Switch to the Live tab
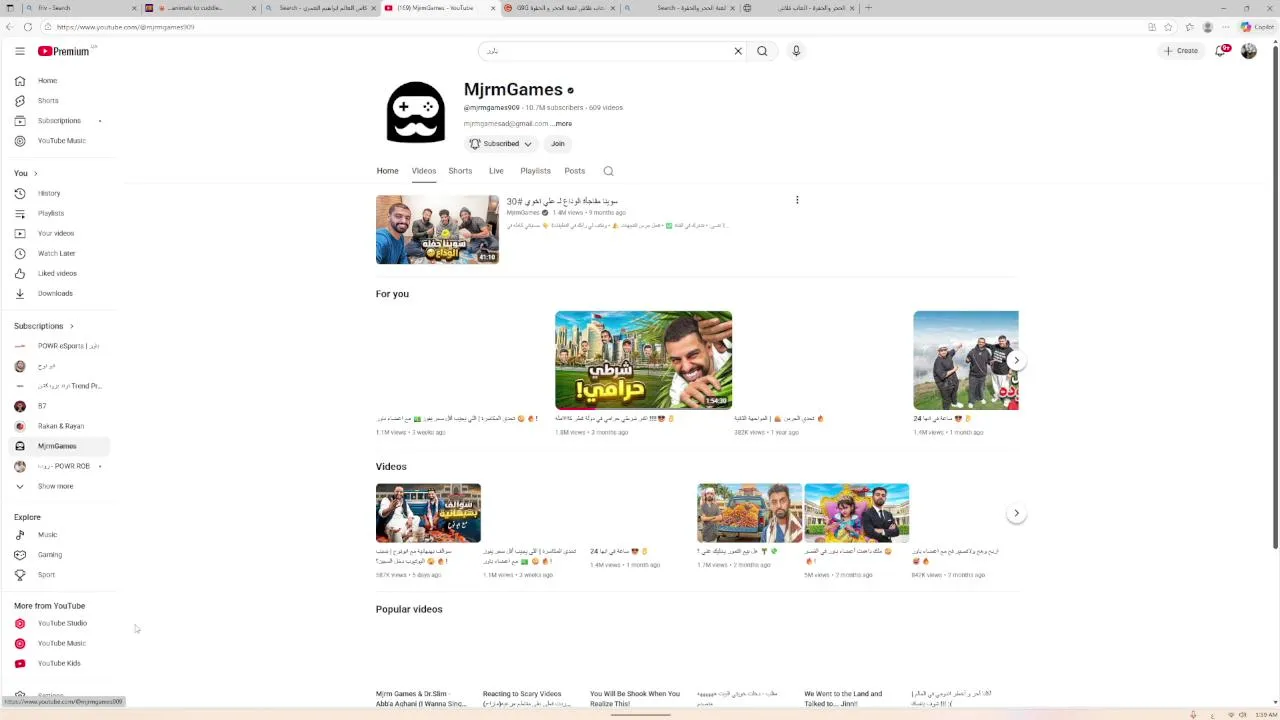 (496, 171)
